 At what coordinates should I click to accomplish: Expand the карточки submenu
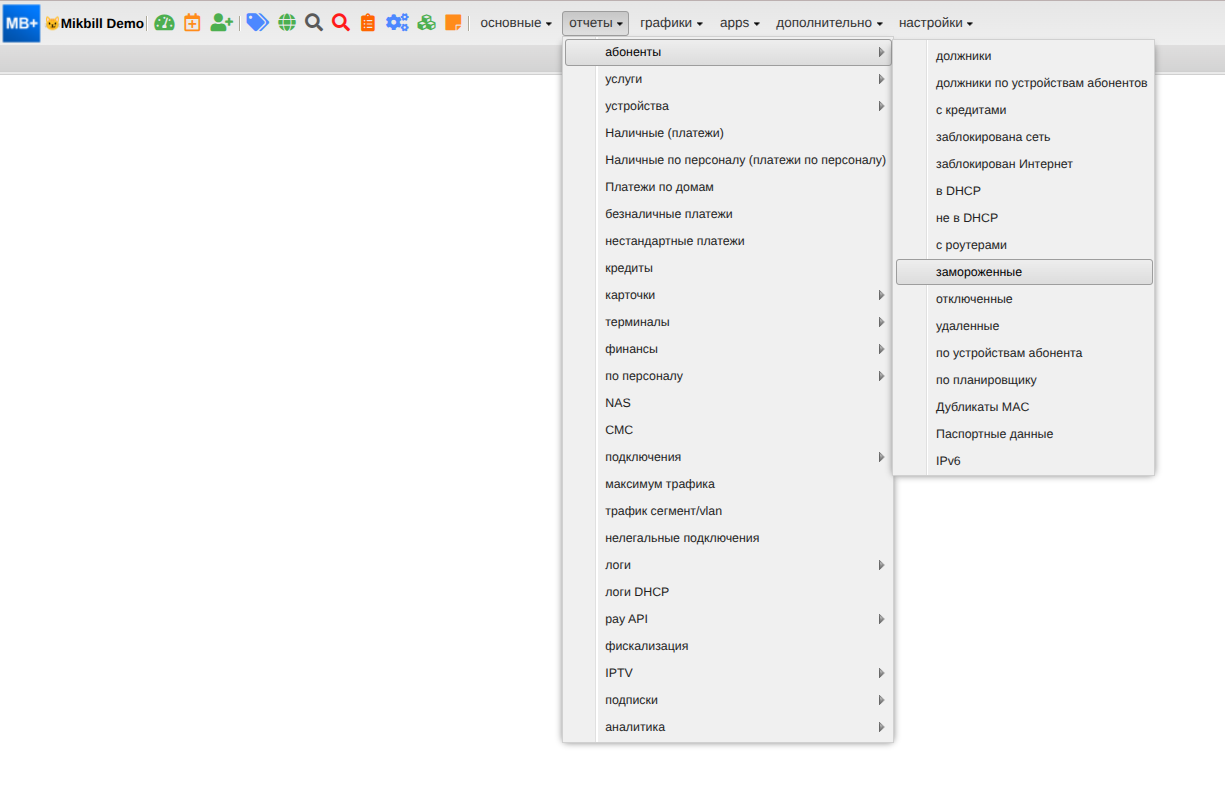click(x=728, y=295)
